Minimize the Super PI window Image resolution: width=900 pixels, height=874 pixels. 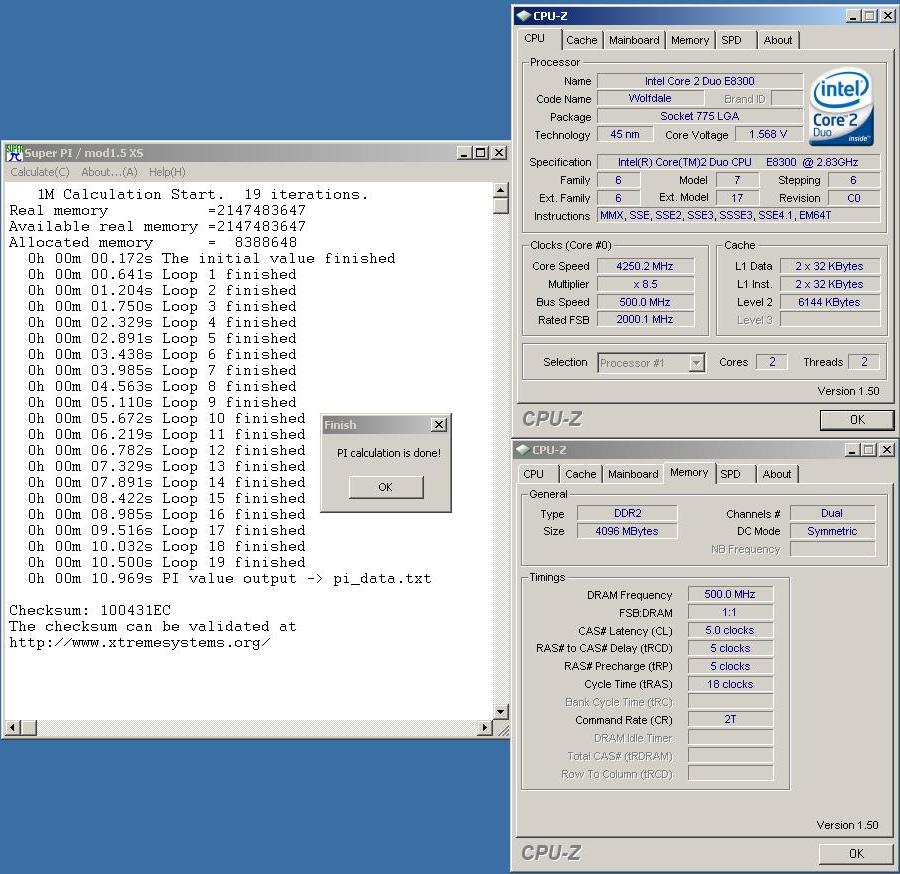(464, 153)
